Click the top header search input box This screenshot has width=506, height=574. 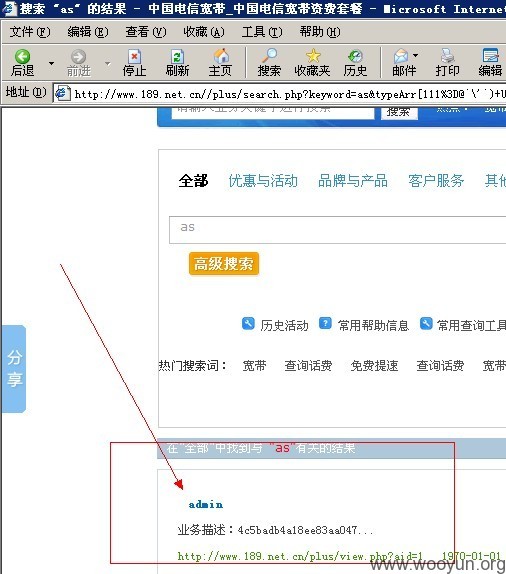[x=273, y=112]
